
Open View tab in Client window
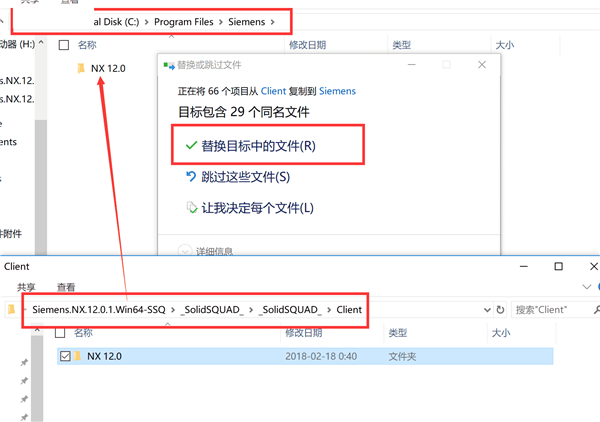66,287
